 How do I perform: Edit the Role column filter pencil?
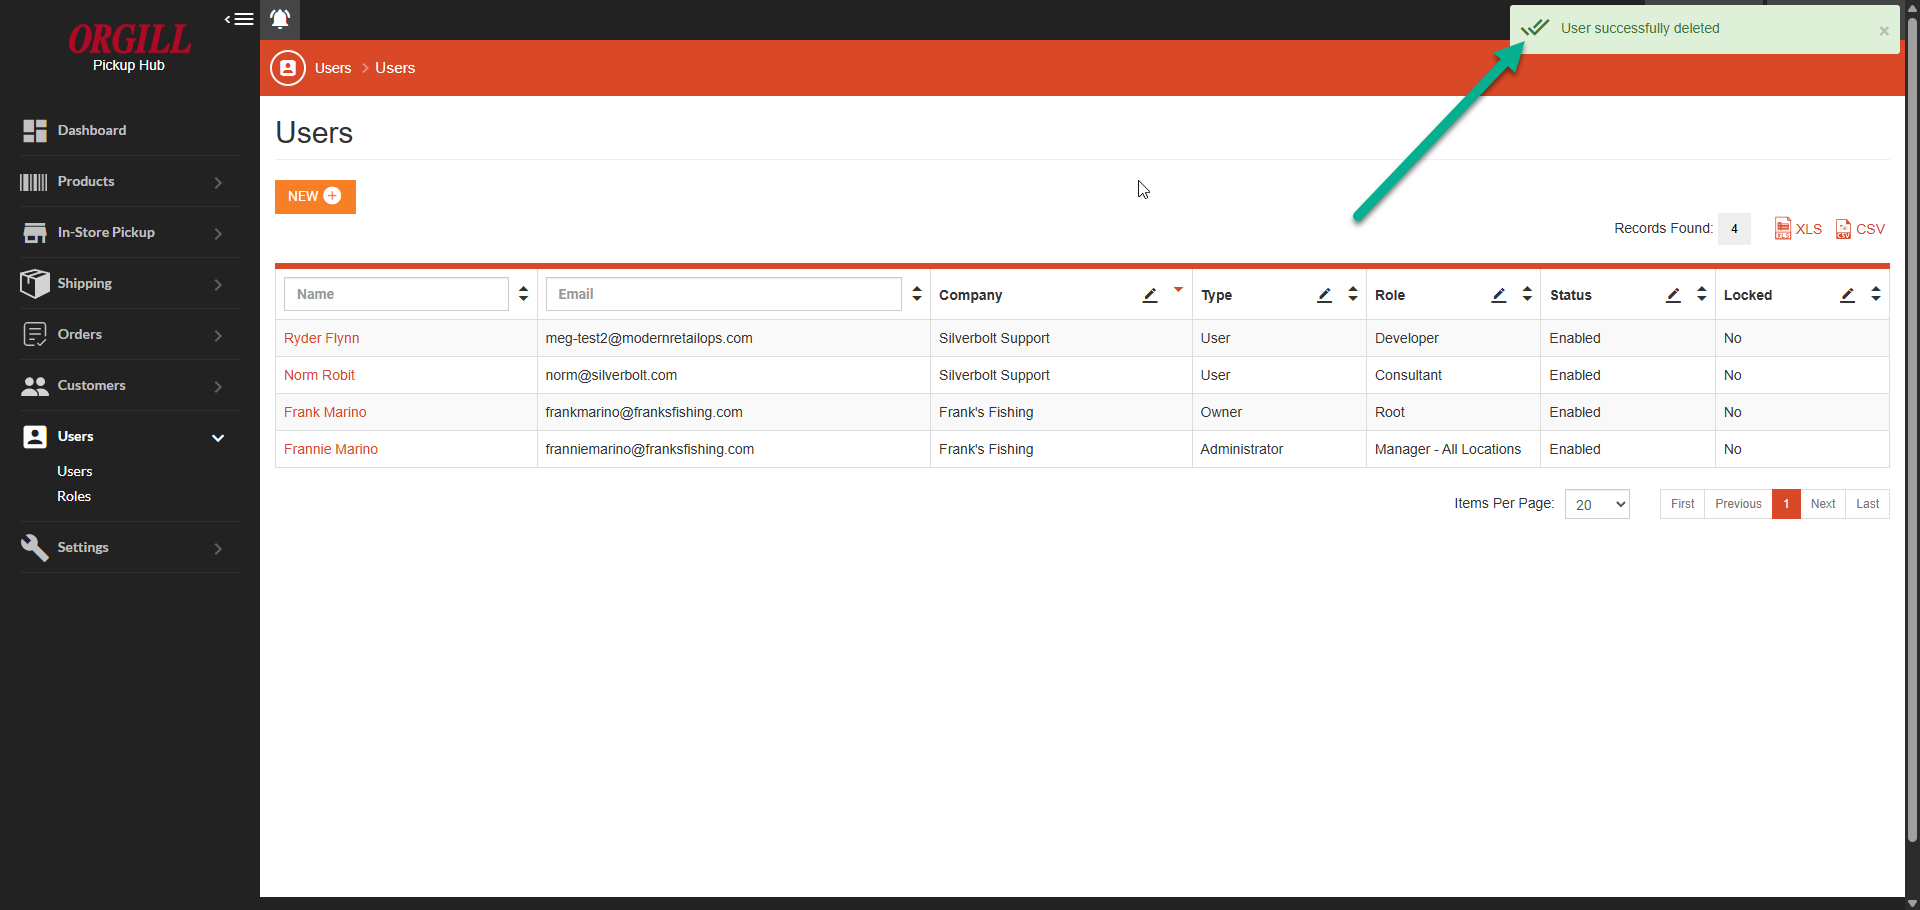[1498, 295]
